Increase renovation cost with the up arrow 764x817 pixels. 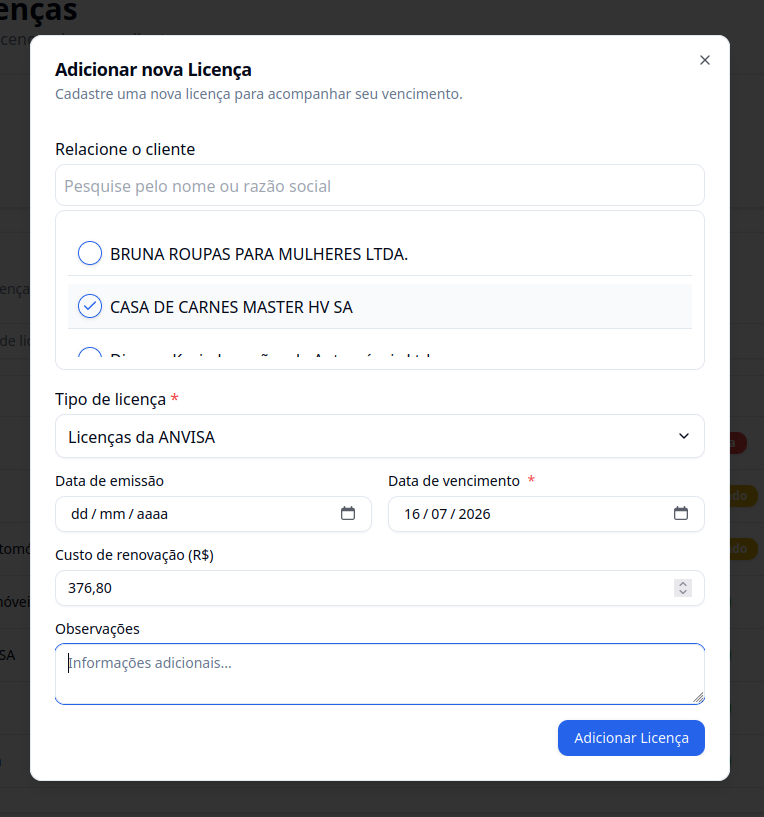pos(683,584)
